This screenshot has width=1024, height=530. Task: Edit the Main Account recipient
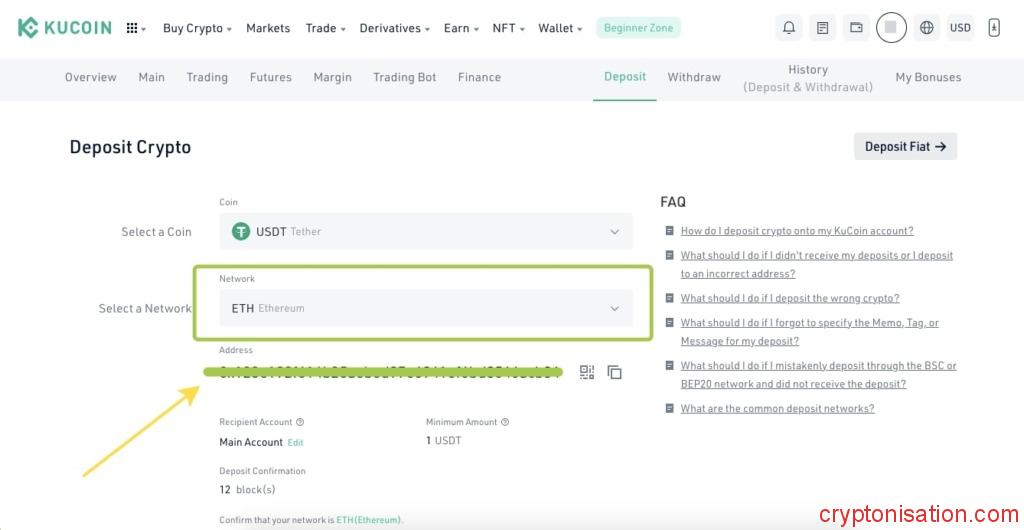point(295,442)
